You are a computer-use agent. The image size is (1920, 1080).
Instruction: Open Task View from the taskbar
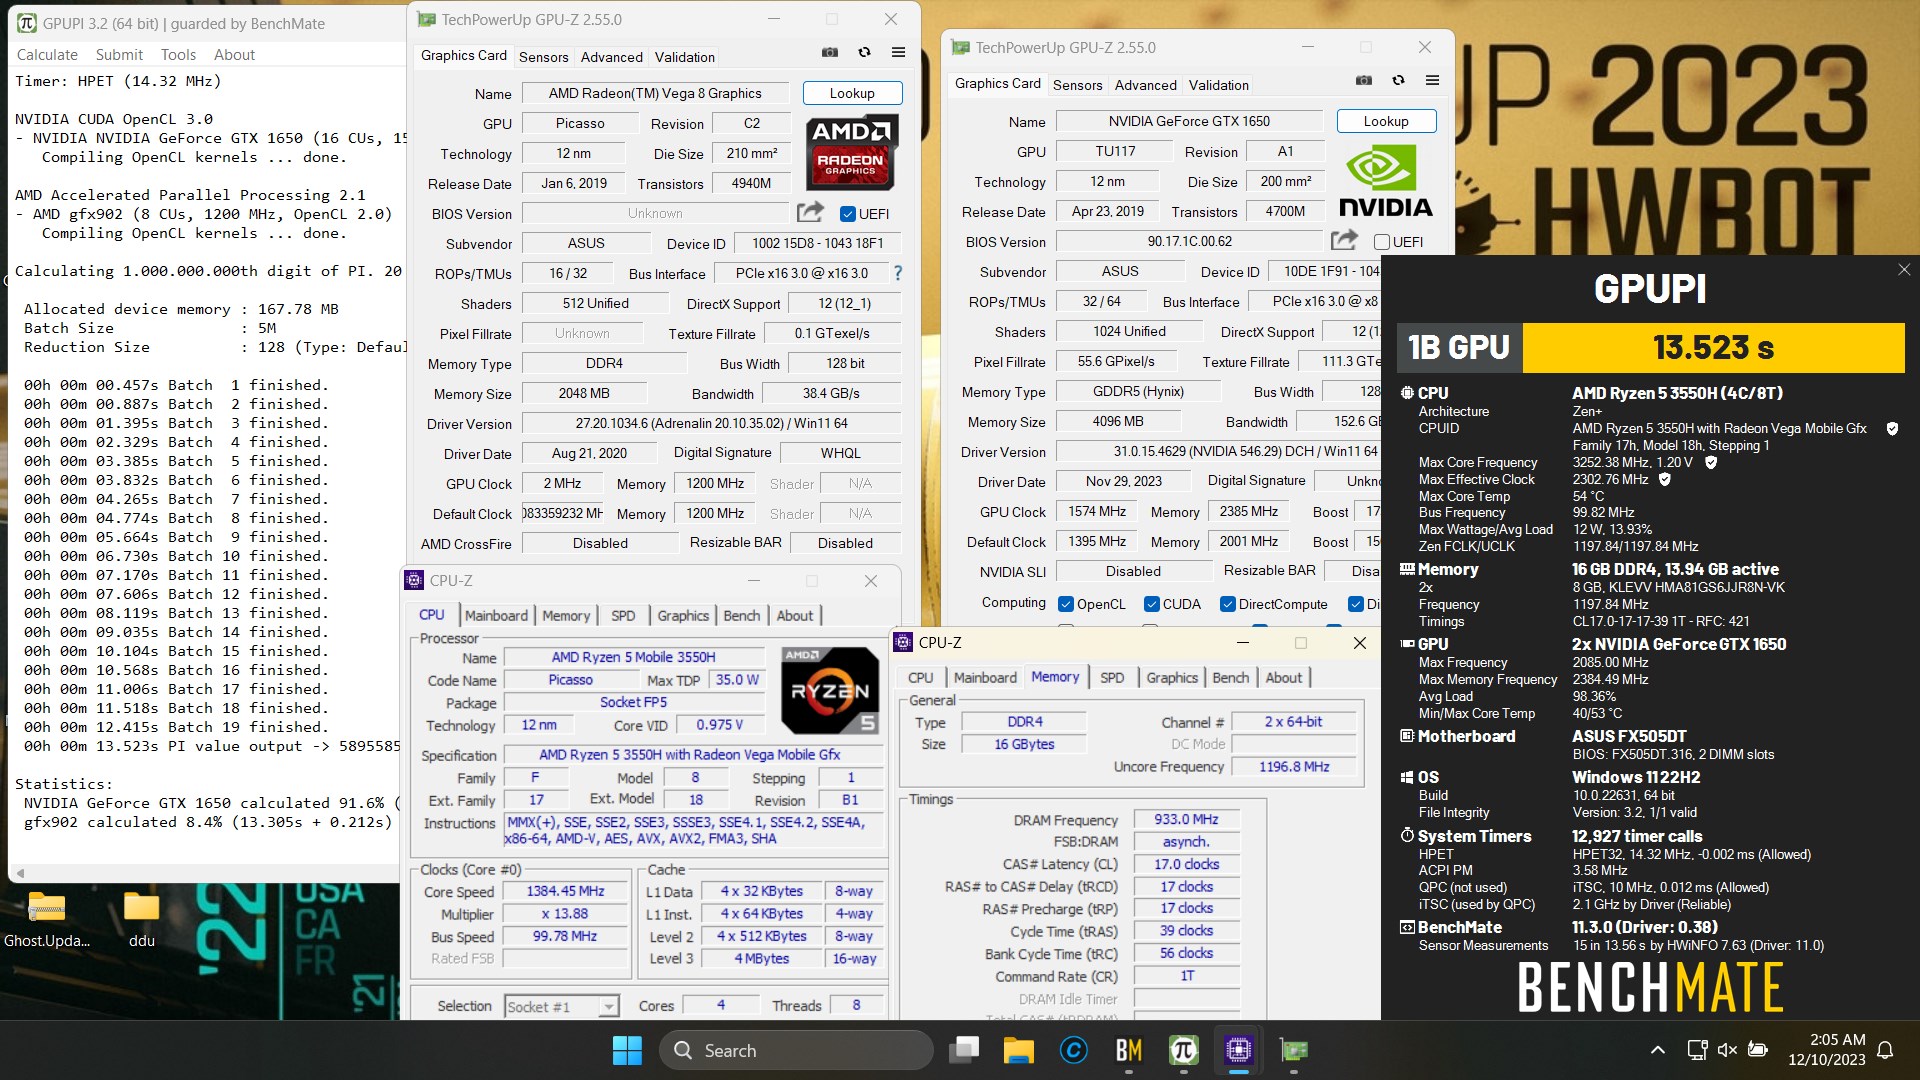coord(965,1050)
